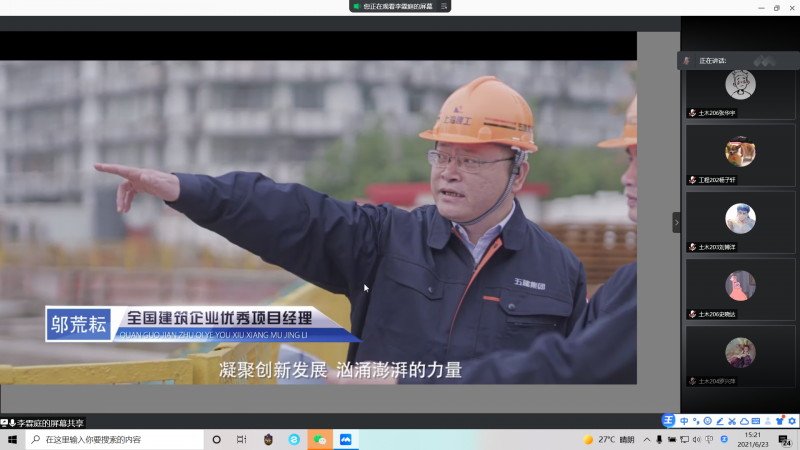
Task: Switch to Tencent Meeting taskbar icon
Action: (x=346, y=439)
